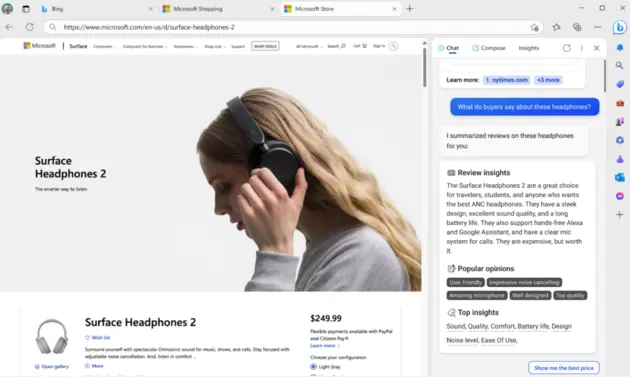Click the headphones Open gallery thumbnail
630x377 pixels.
pyautogui.click(x=52, y=336)
